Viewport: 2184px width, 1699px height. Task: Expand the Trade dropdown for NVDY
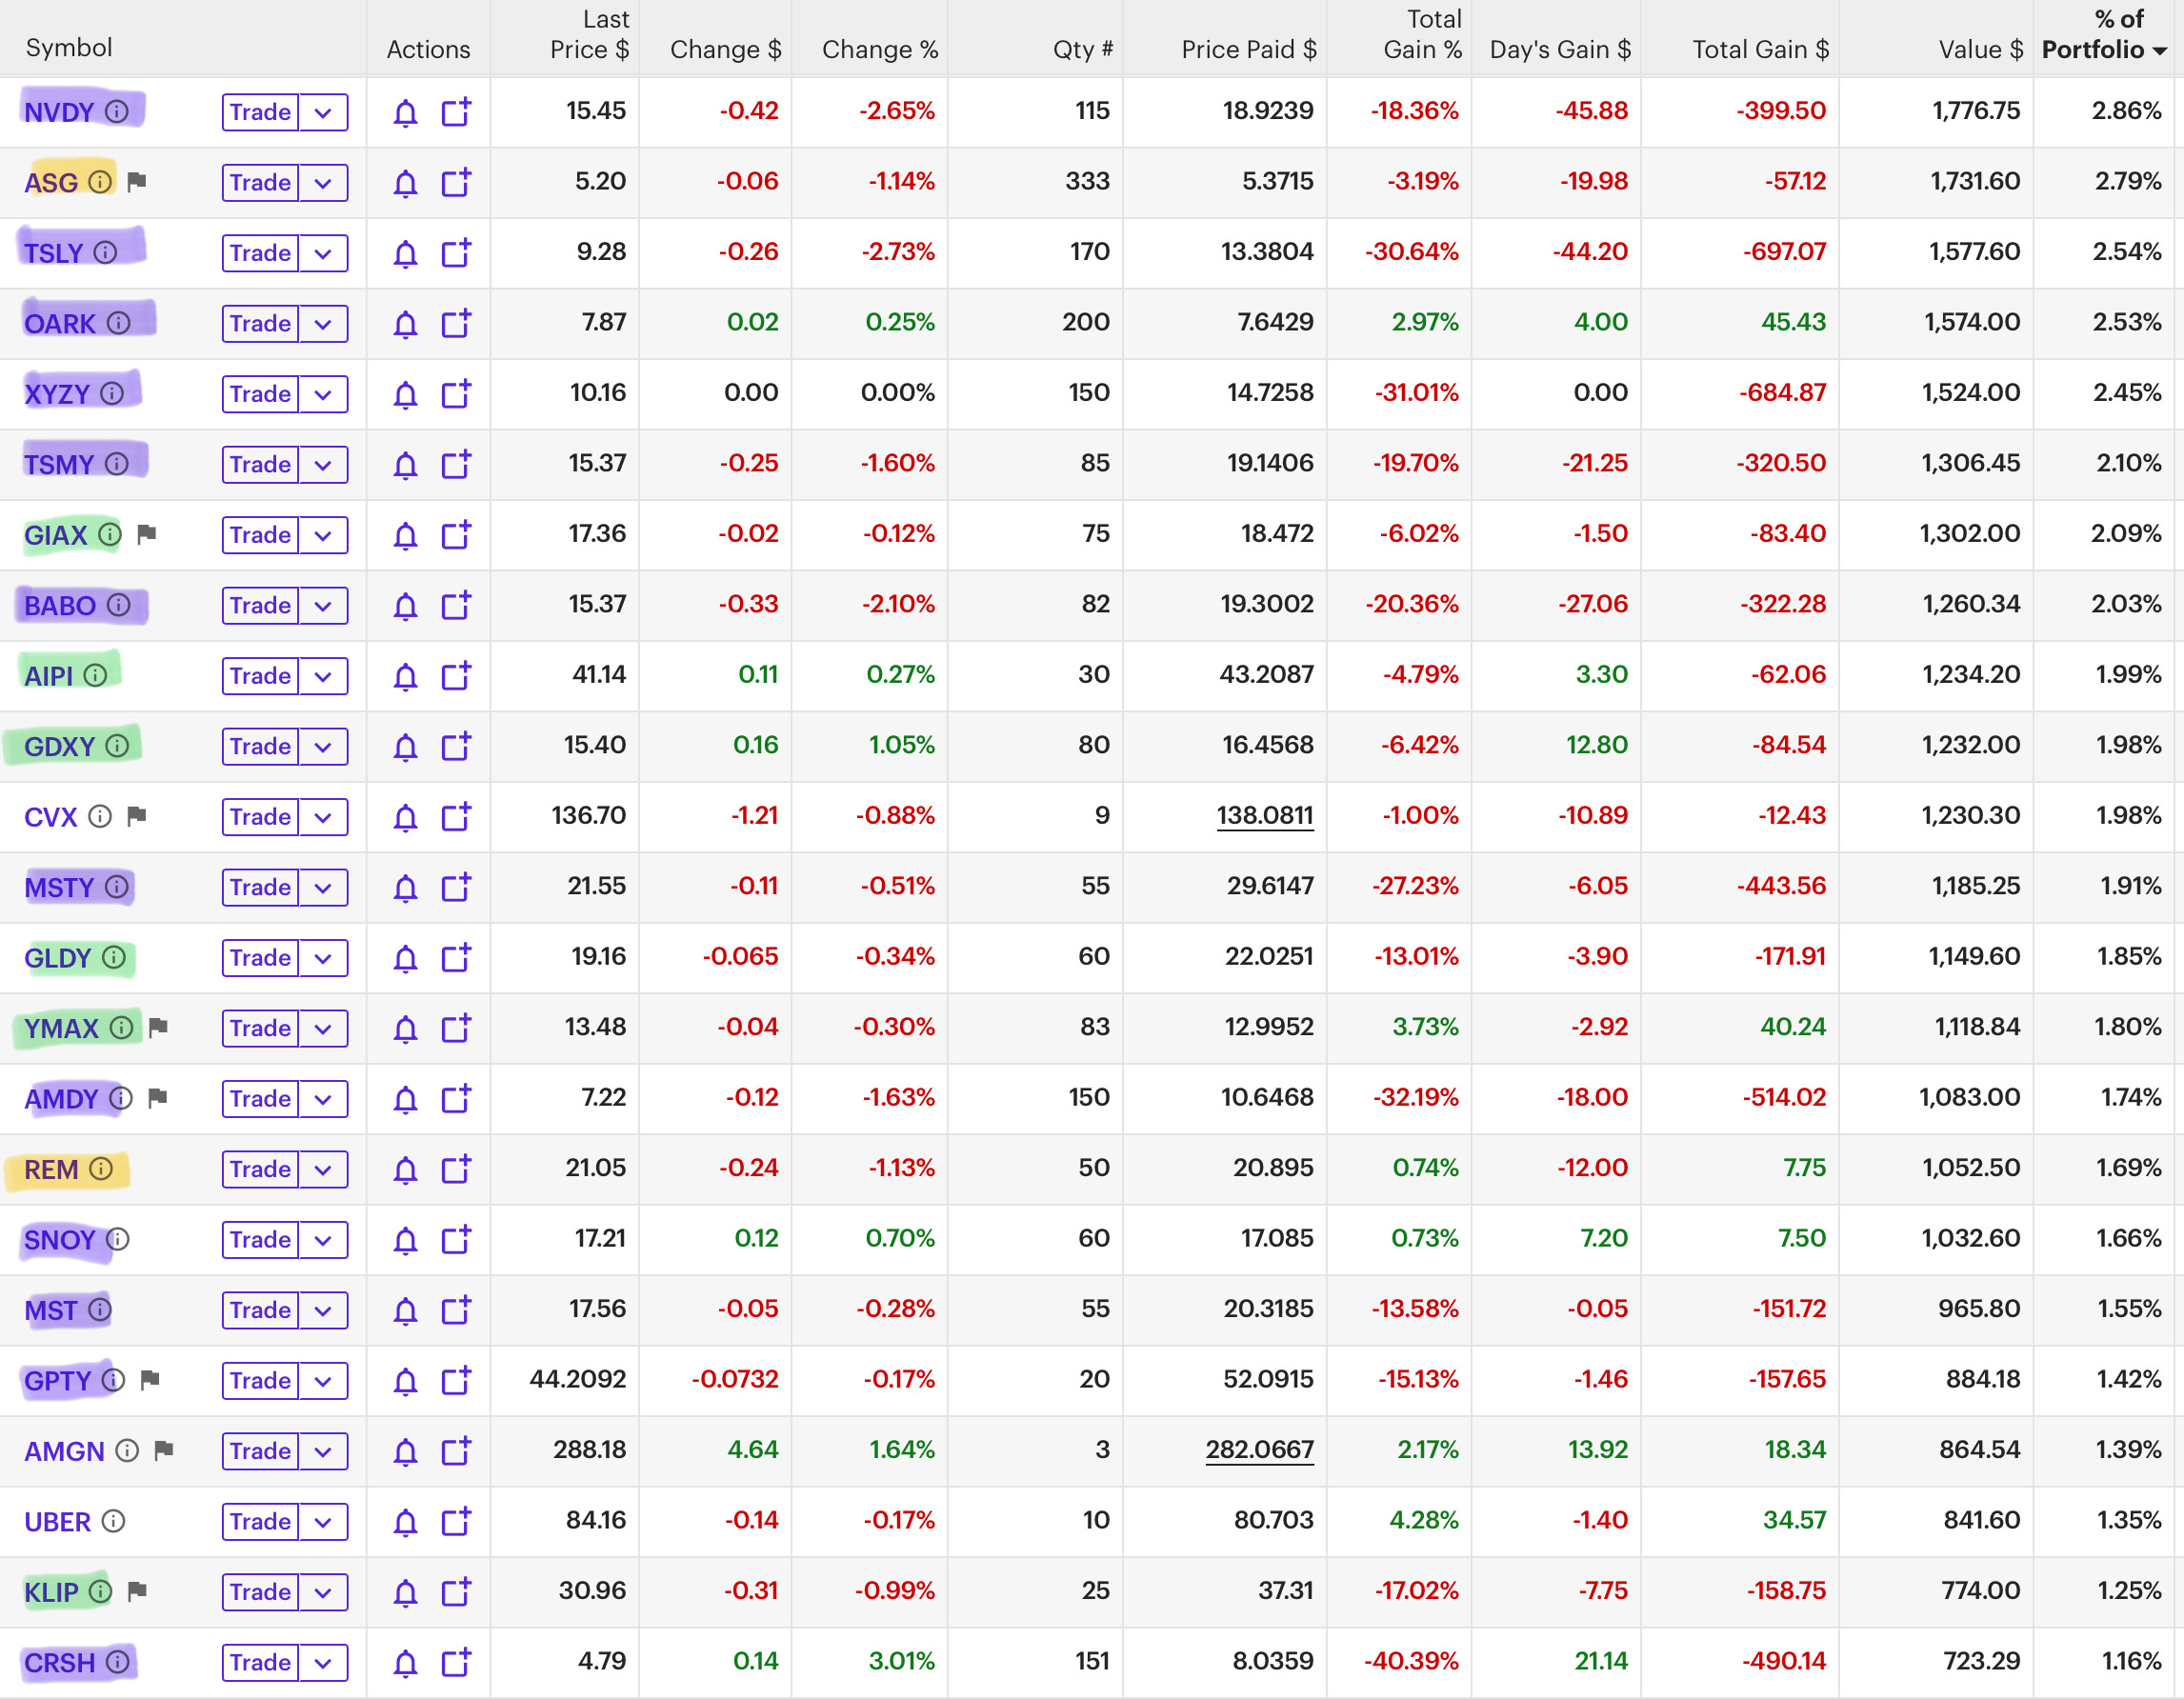coord(323,112)
